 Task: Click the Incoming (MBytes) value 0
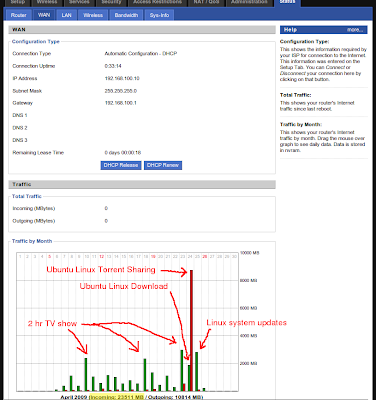coord(106,208)
